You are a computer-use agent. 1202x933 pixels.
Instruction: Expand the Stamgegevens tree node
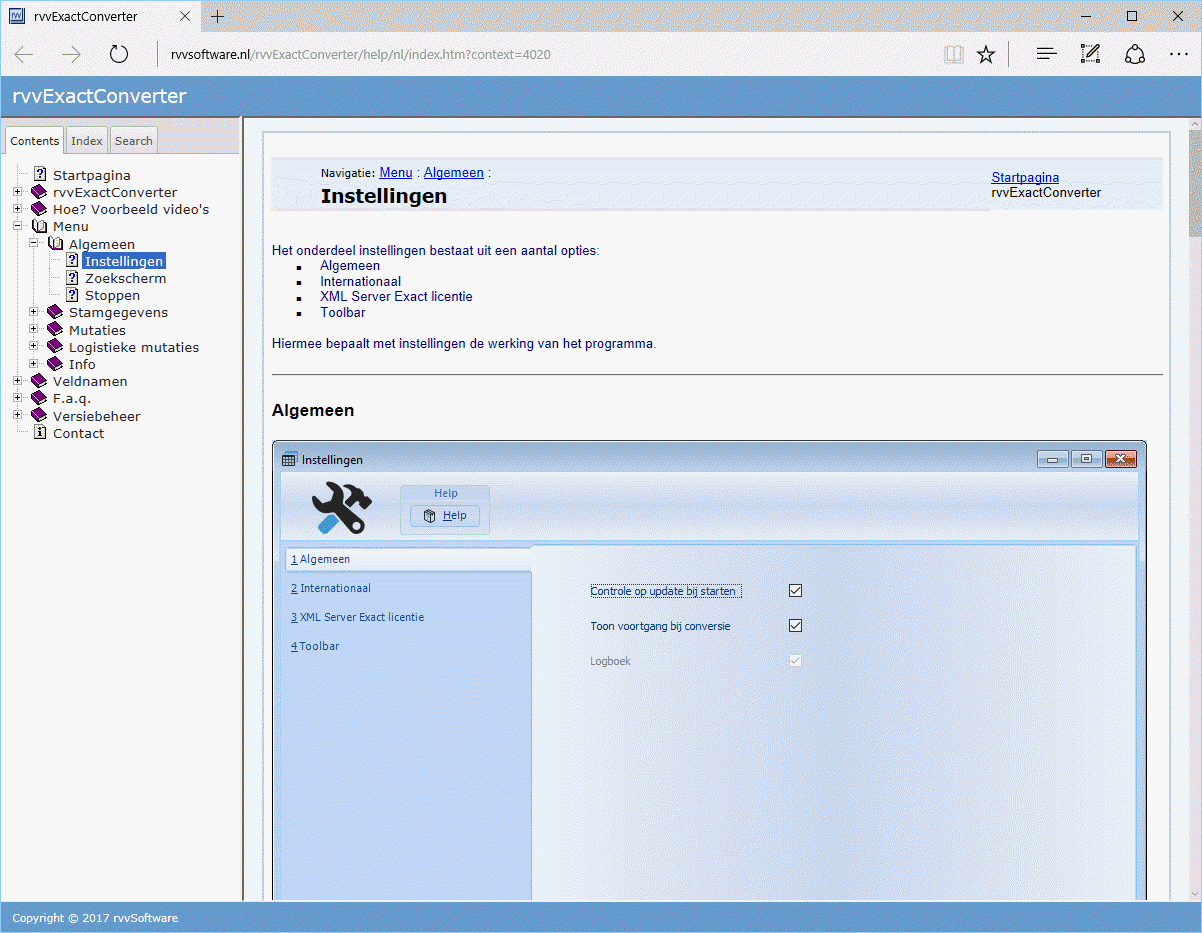tap(33, 312)
